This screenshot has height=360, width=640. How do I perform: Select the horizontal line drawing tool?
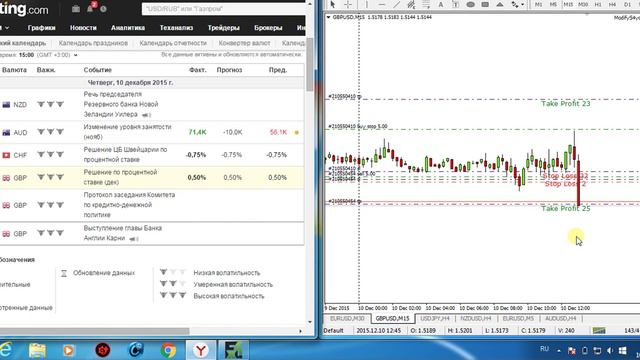(382, 4)
